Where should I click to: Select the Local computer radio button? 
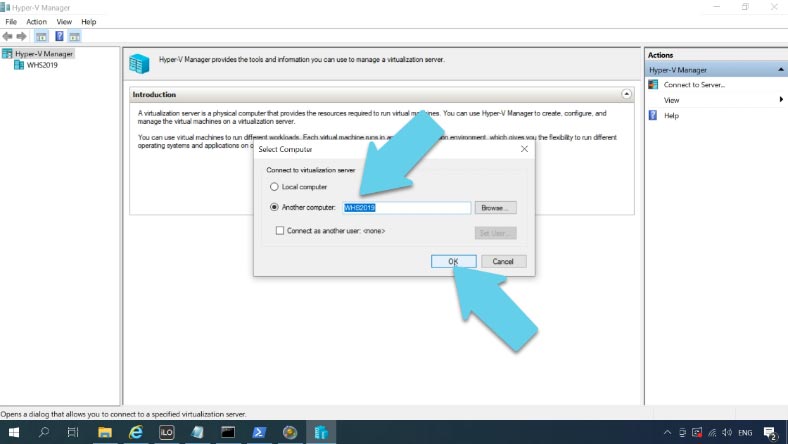coord(274,187)
